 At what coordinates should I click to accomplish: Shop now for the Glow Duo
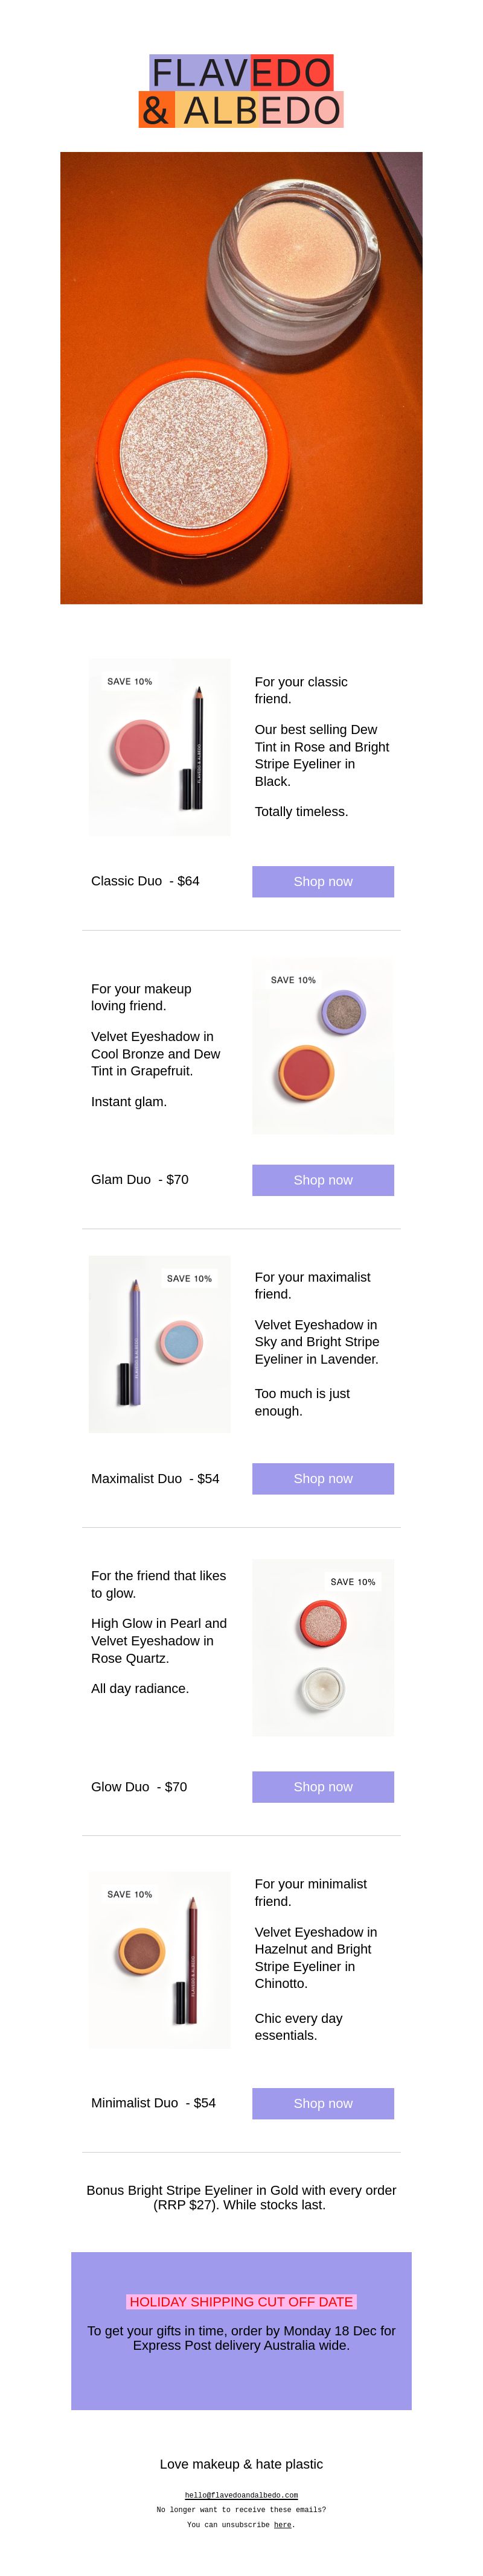point(323,1787)
